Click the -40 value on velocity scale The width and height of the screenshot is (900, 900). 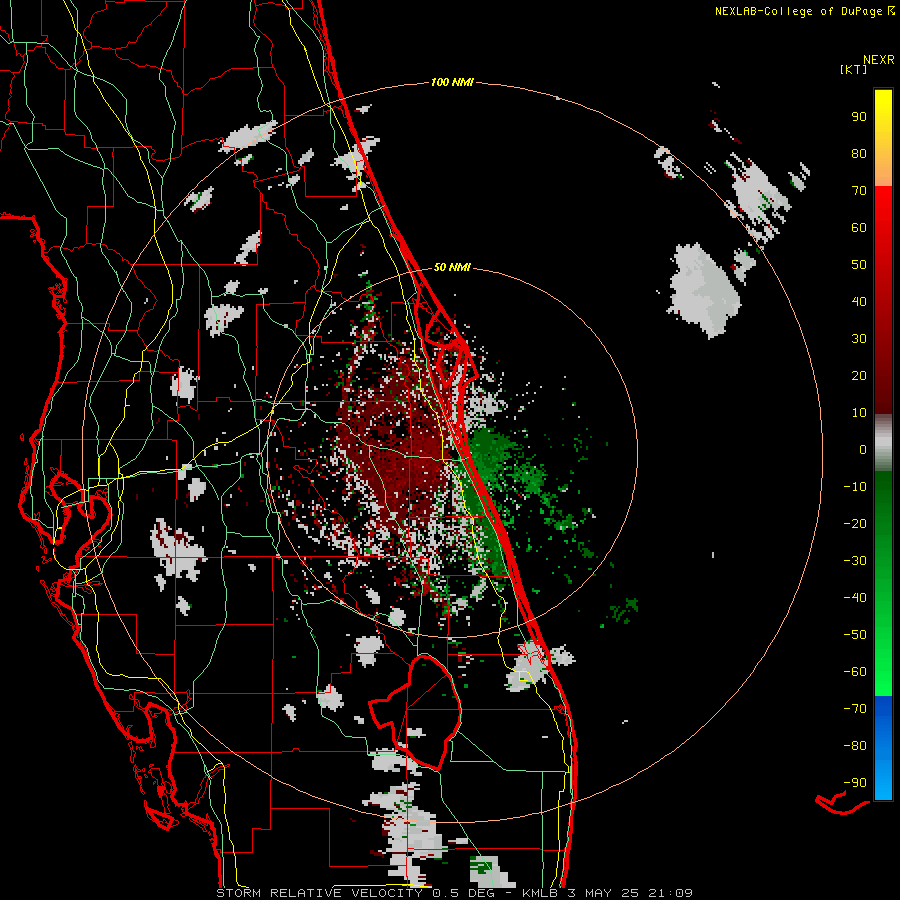(x=855, y=598)
